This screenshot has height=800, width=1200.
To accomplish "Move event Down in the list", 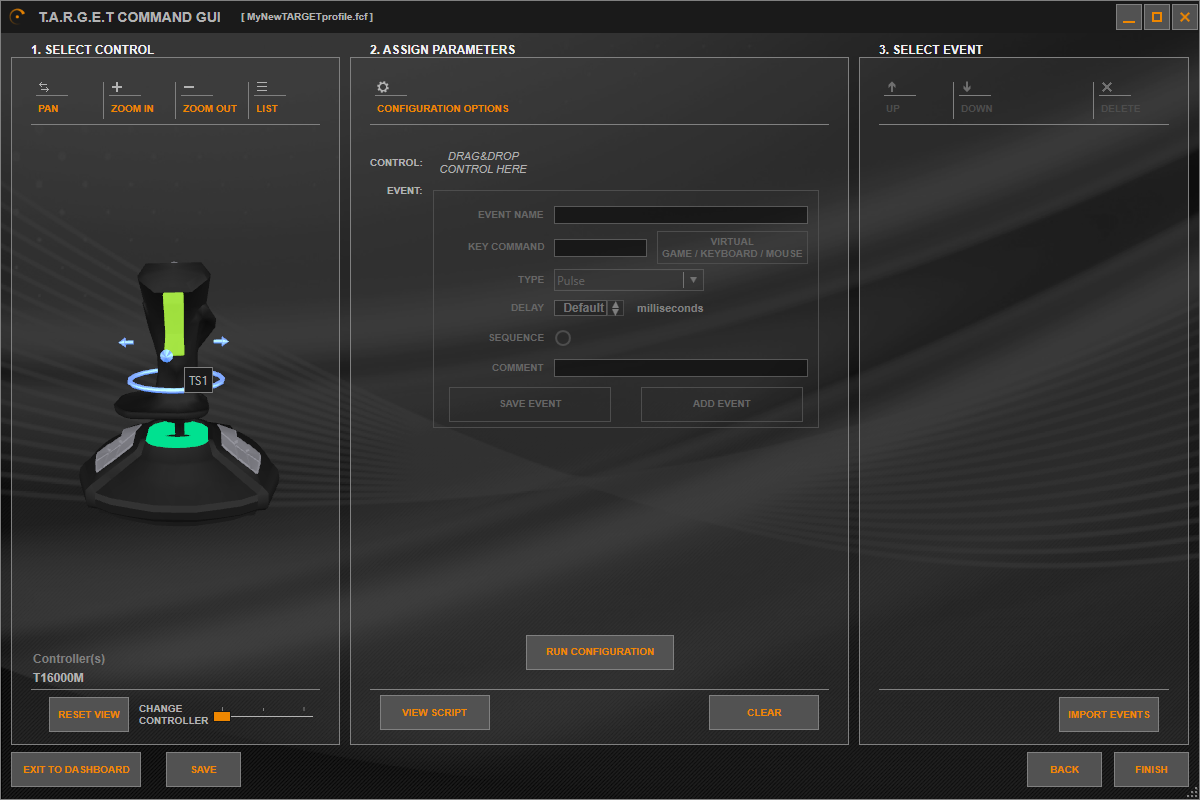I will click(x=976, y=97).
